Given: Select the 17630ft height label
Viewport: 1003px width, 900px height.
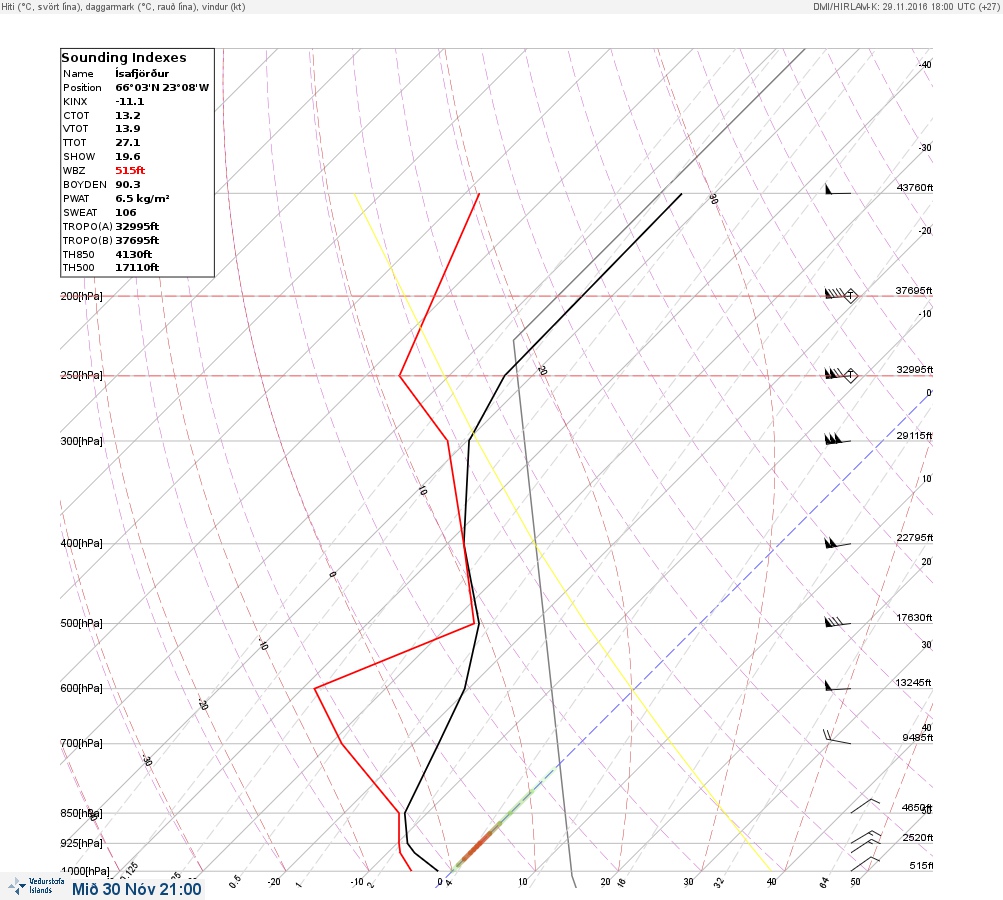Looking at the screenshot, I should 915,617.
